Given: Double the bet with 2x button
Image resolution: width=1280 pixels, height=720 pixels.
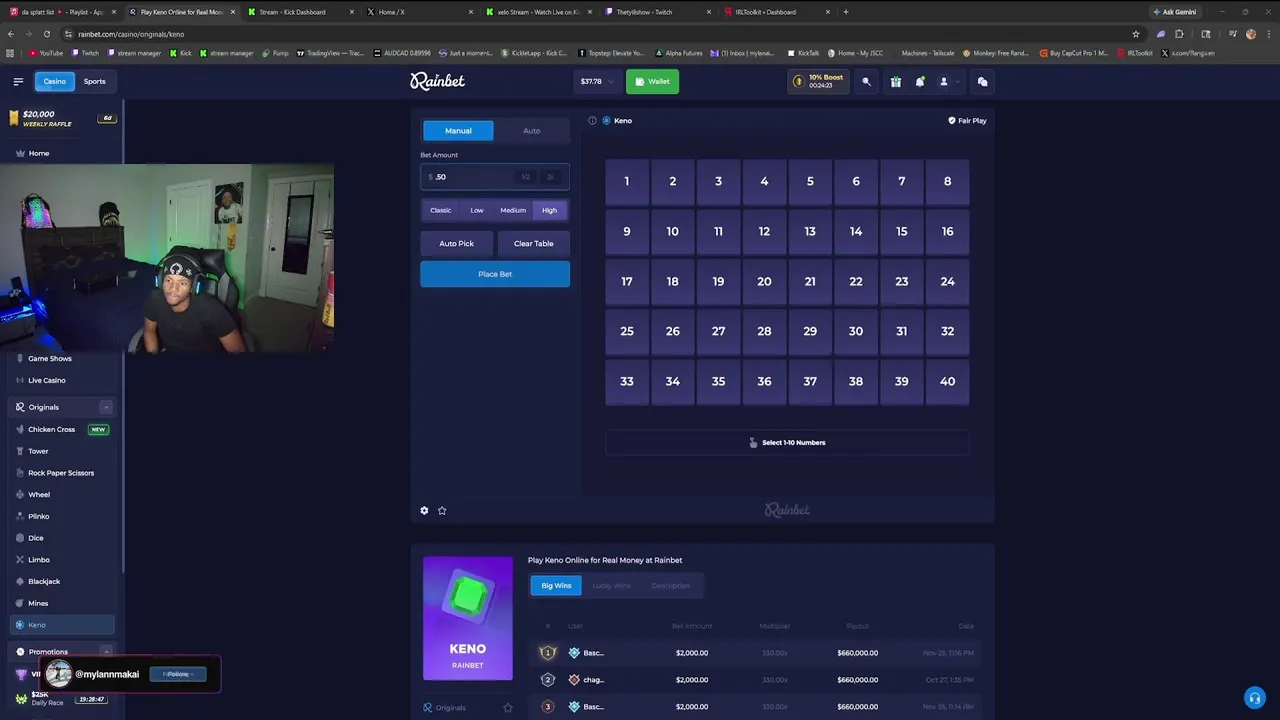Looking at the screenshot, I should point(550,177).
